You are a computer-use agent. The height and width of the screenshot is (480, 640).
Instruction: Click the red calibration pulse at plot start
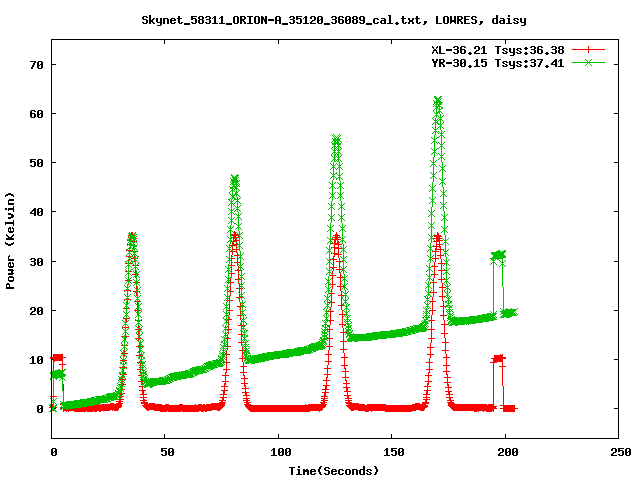coord(58,358)
